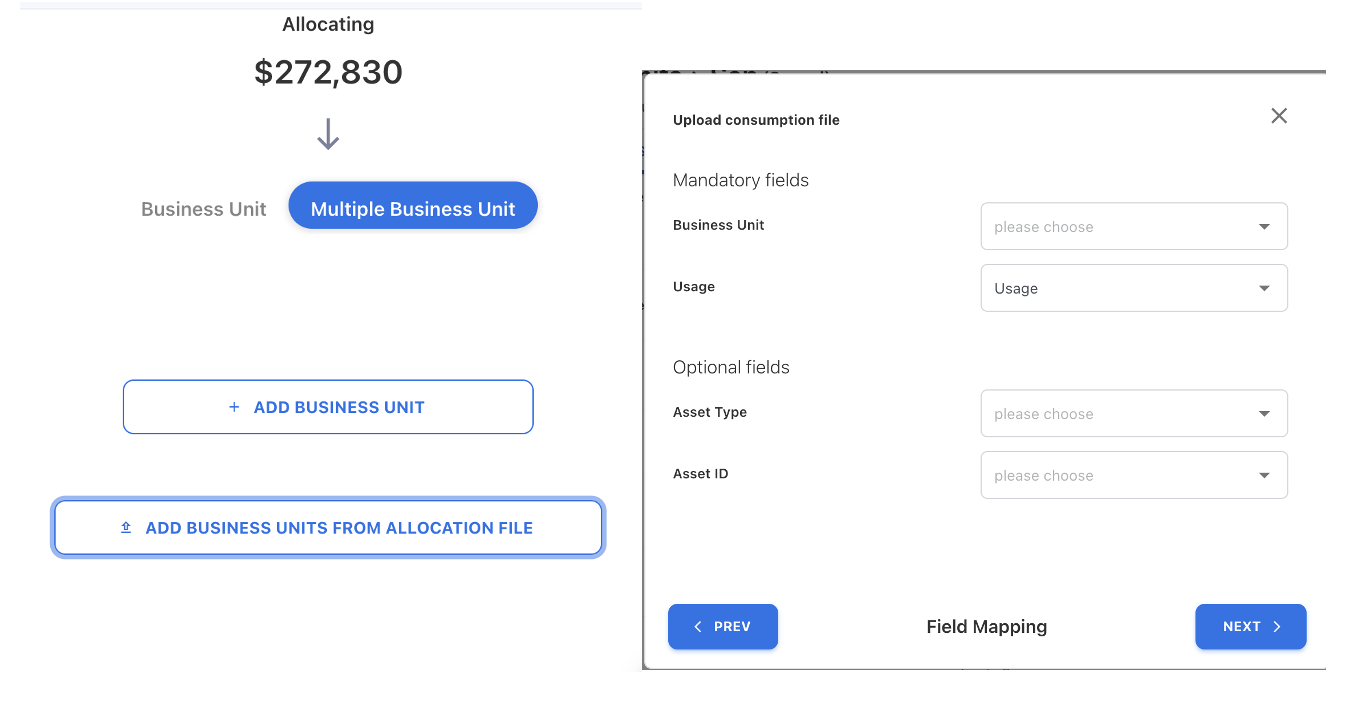Click the caret arrow in the Usage field
Viewport: 1362px width, 706px height.
pyautogui.click(x=1264, y=289)
